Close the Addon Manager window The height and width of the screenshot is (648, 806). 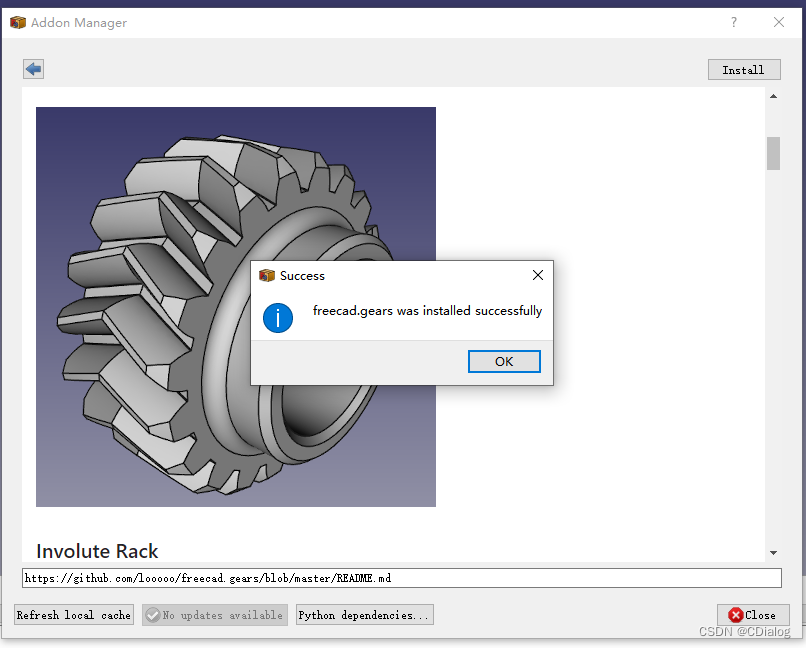[779, 22]
